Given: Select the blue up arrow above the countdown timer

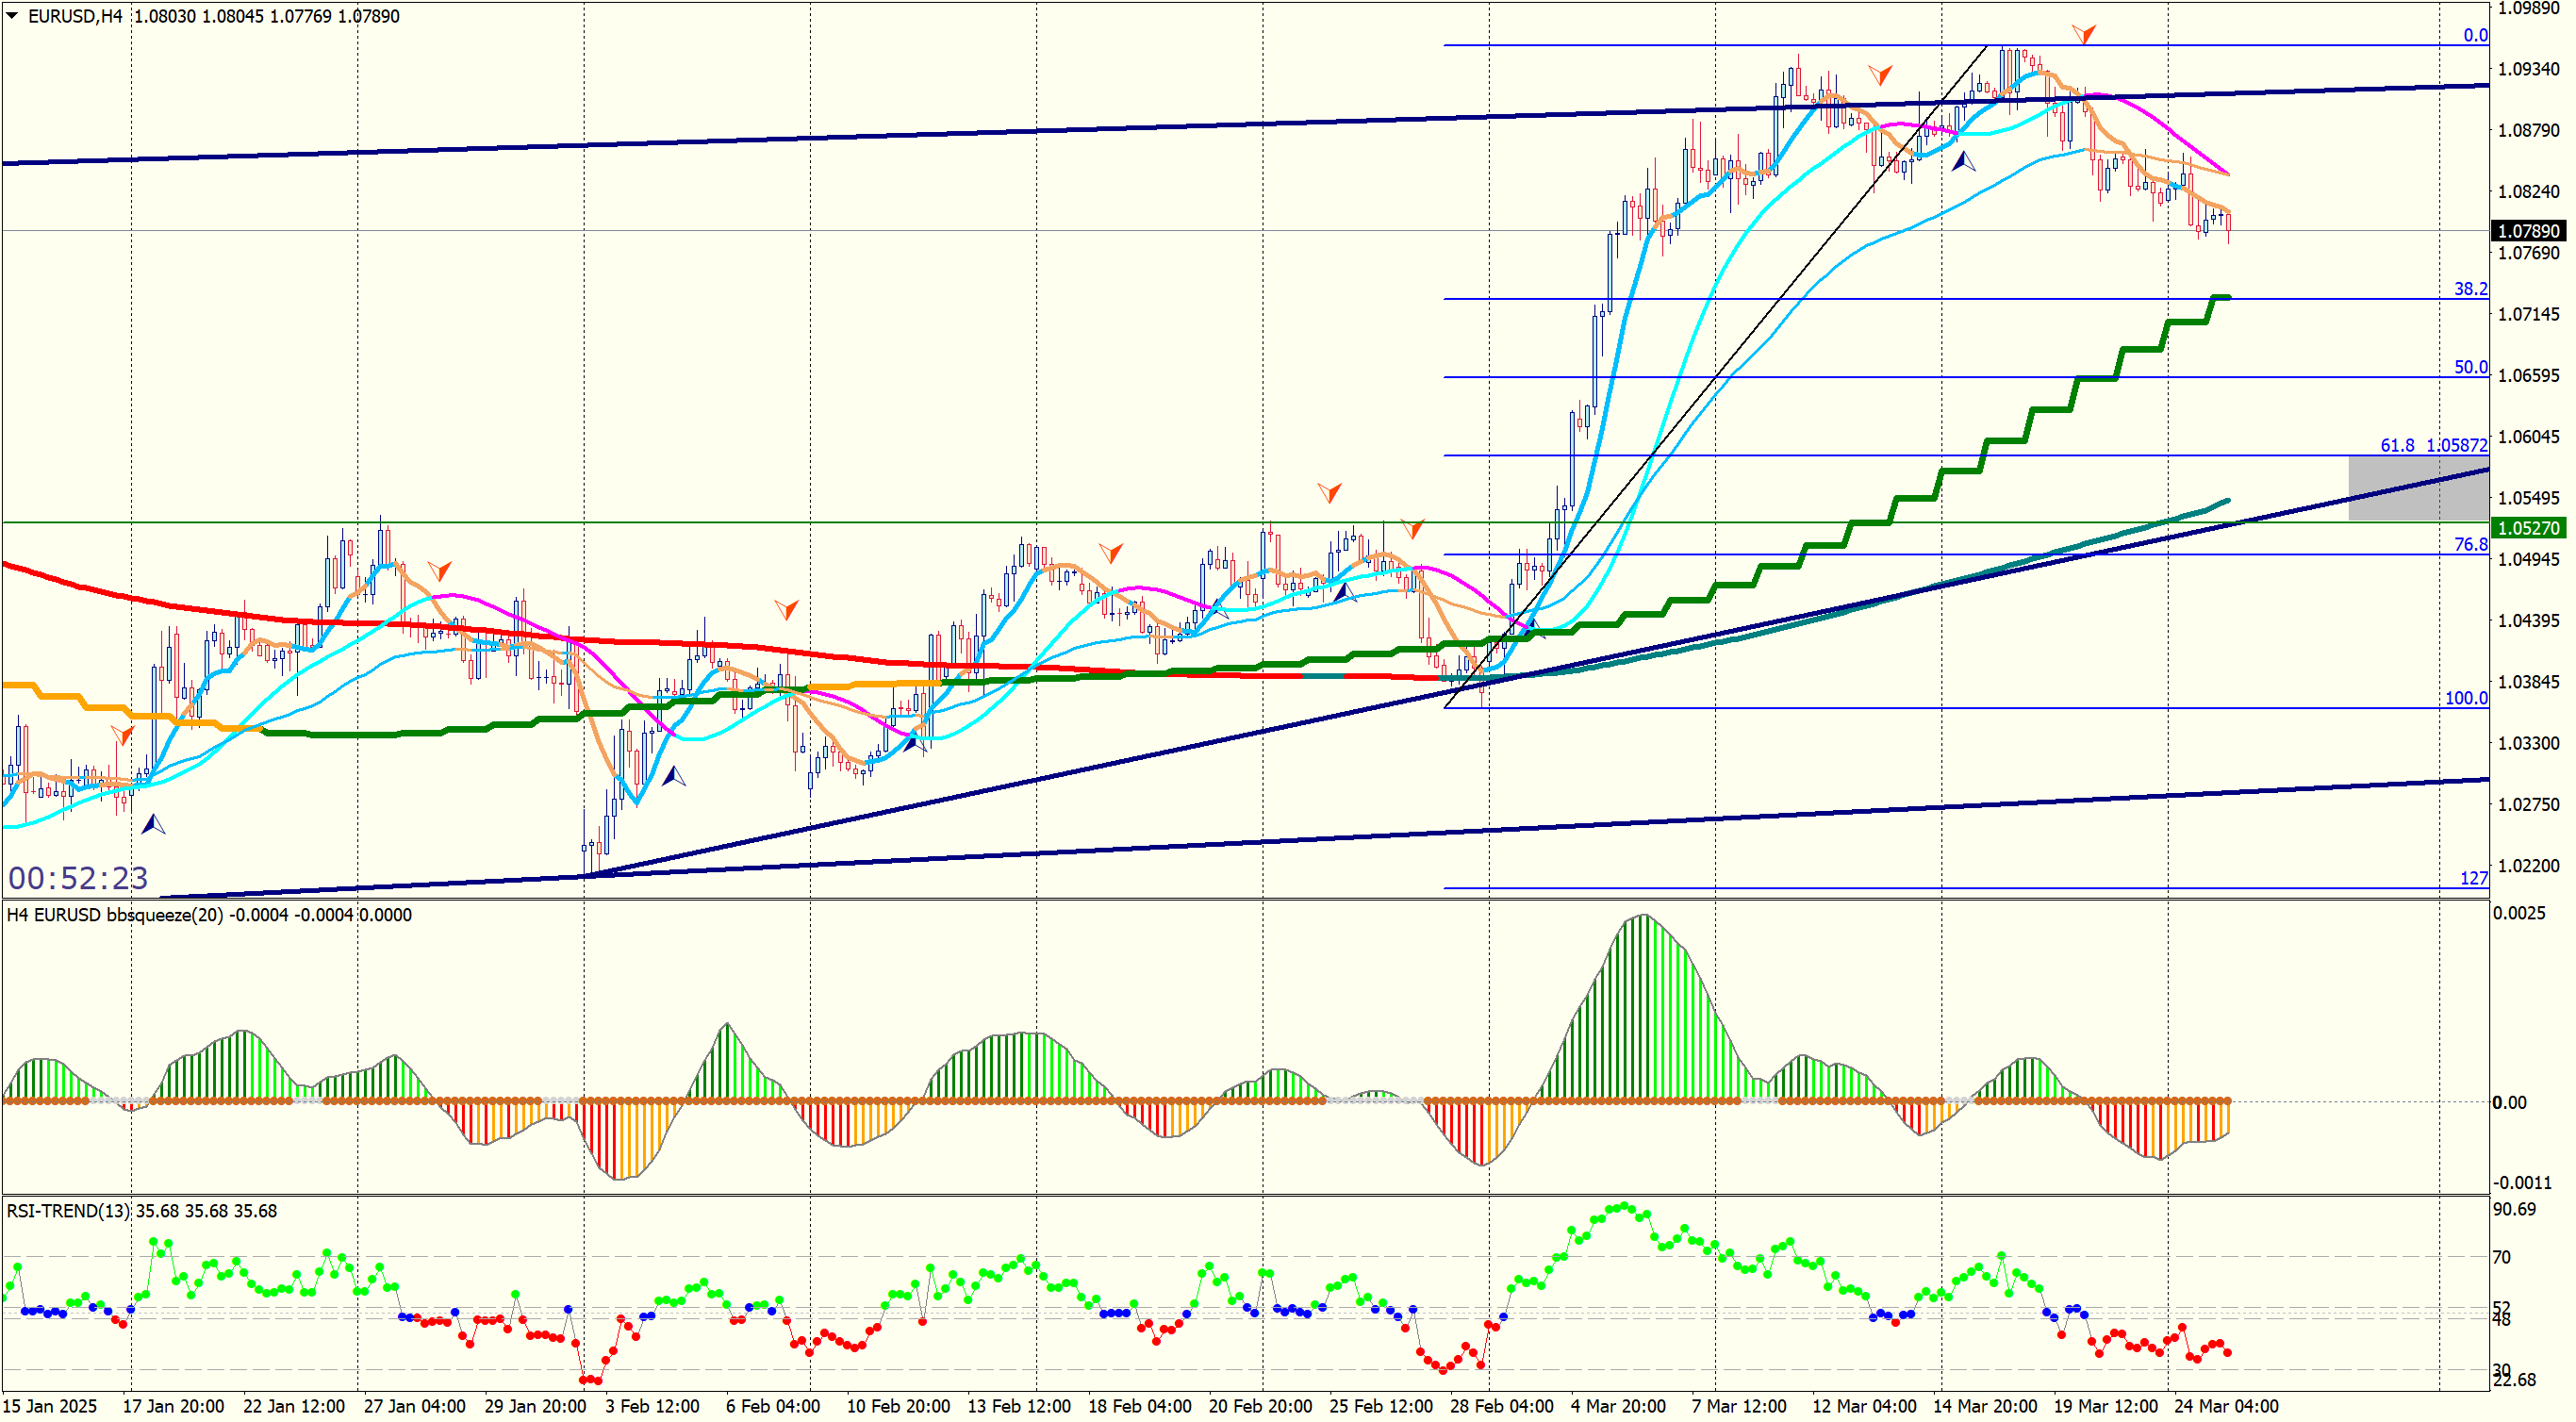Looking at the screenshot, I should pos(153,825).
